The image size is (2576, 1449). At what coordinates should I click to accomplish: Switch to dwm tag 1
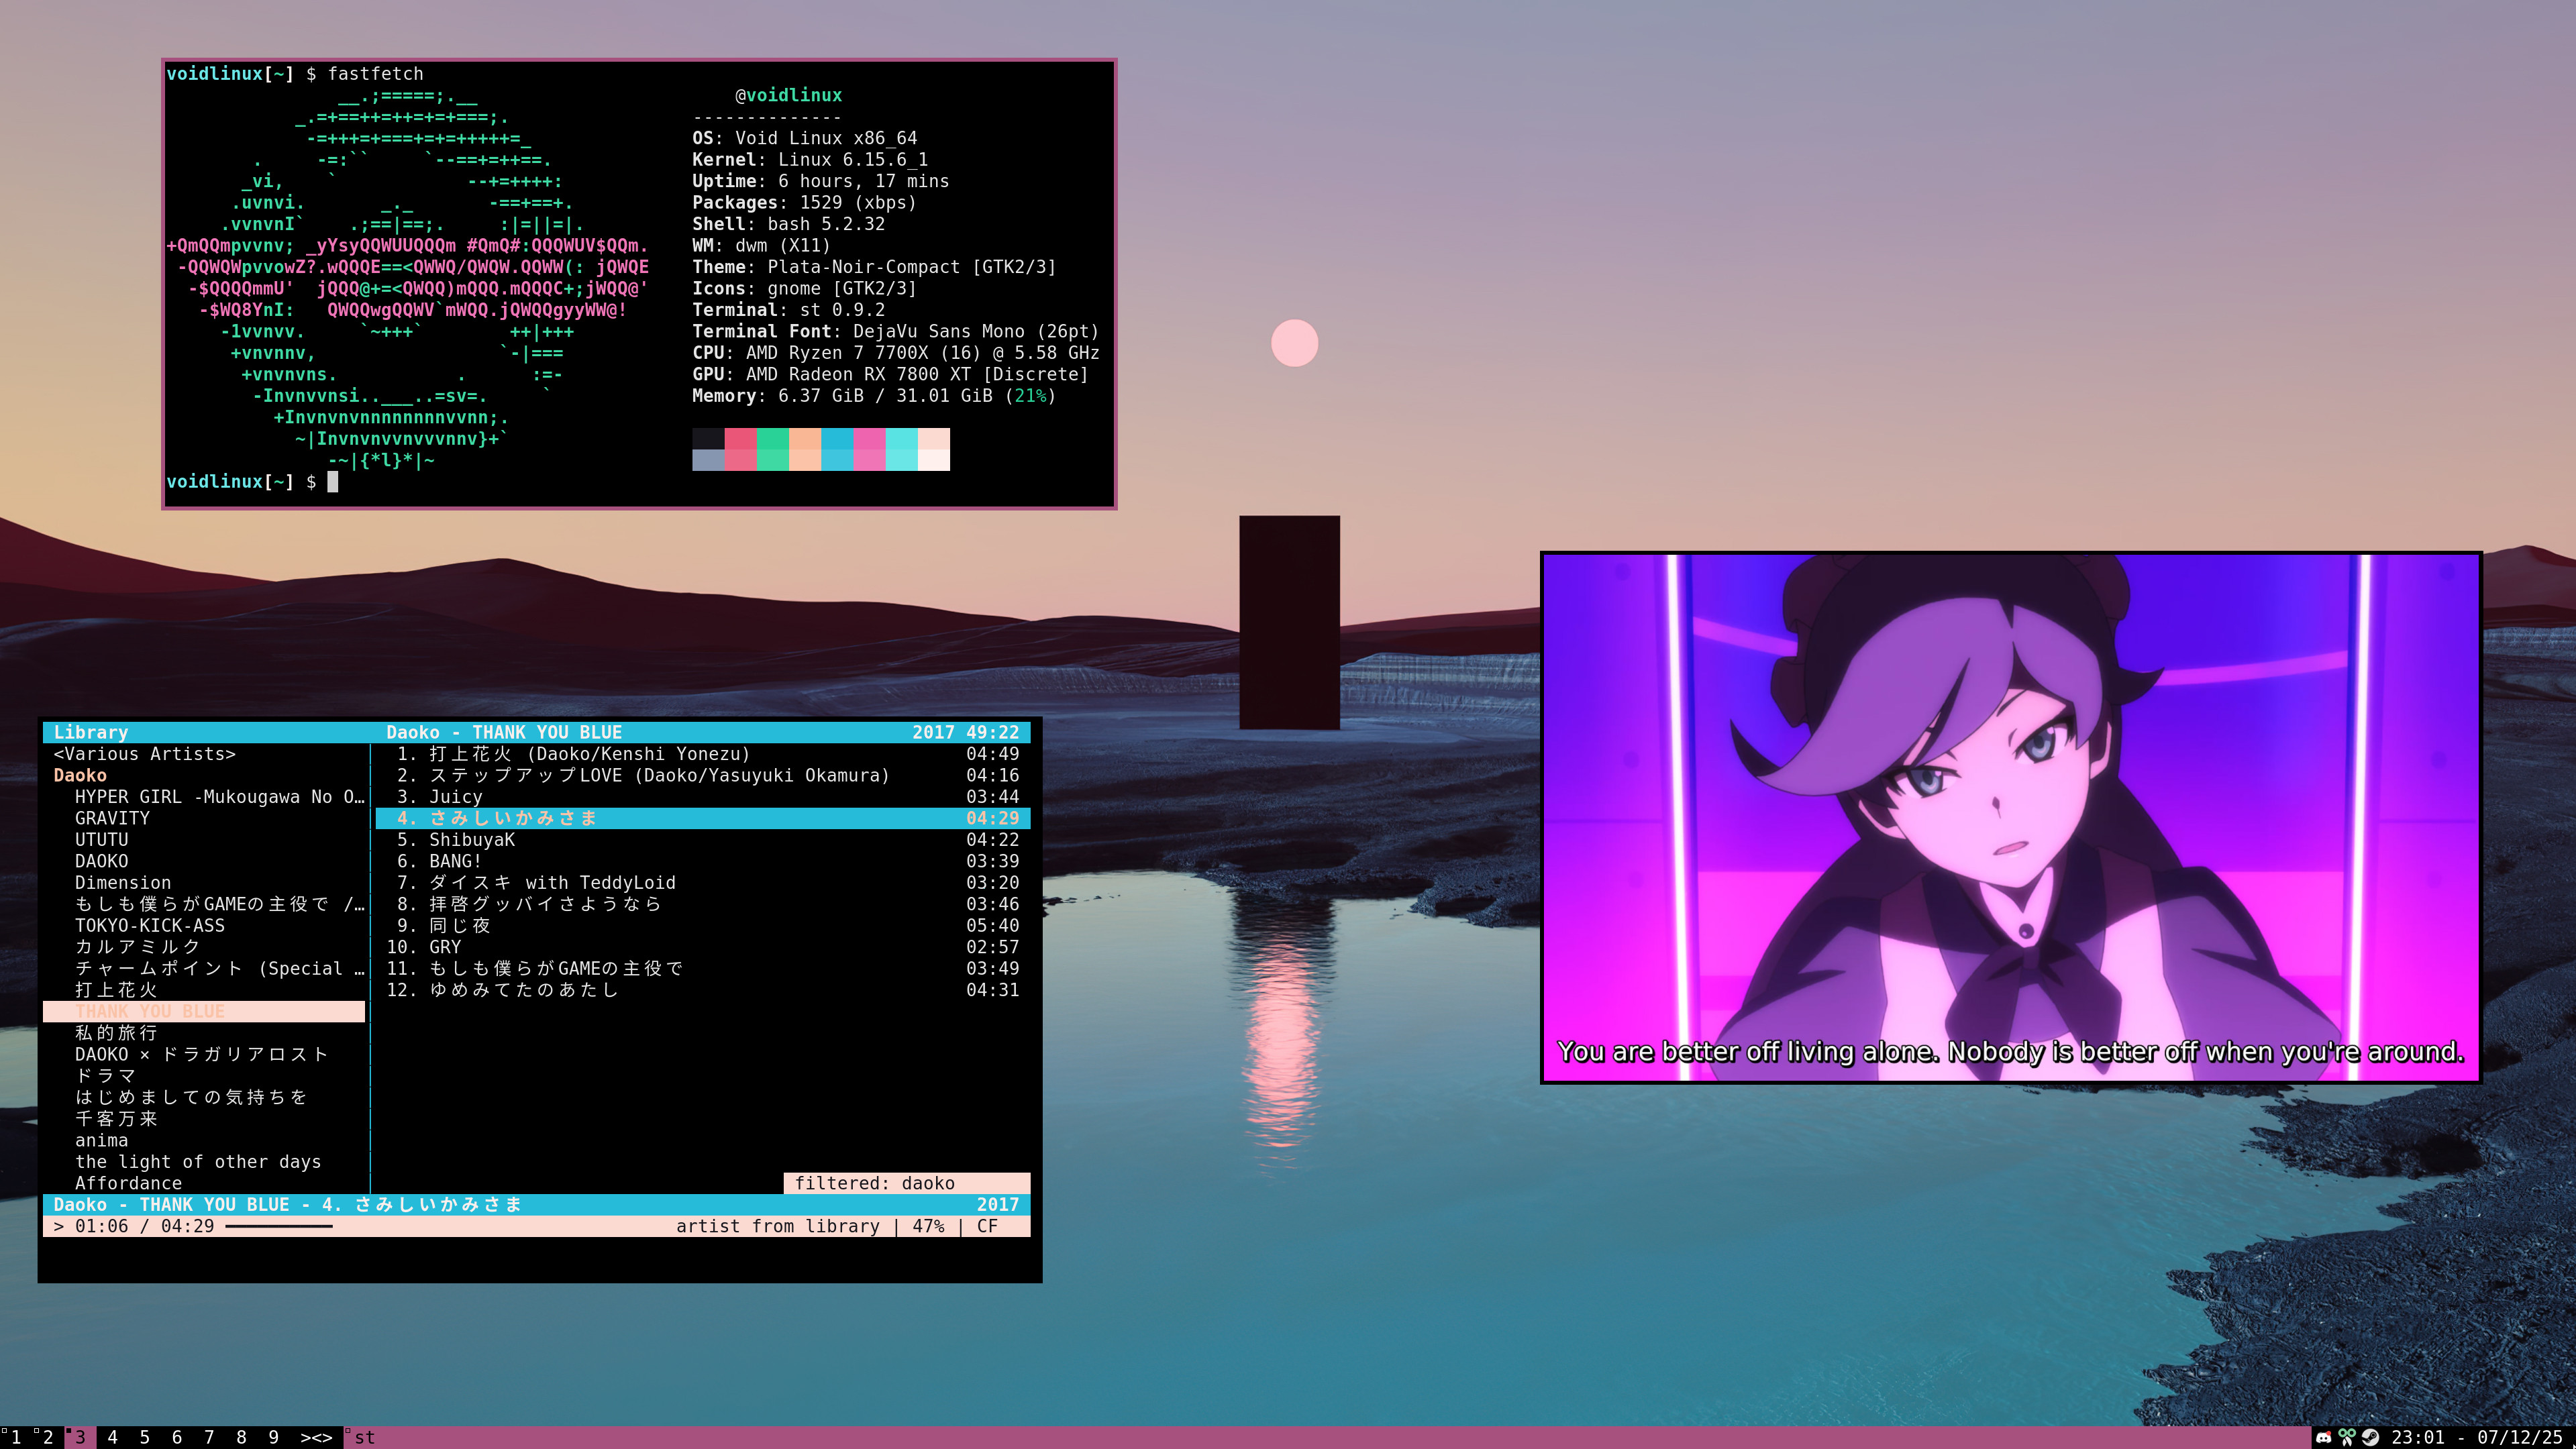[16, 1437]
